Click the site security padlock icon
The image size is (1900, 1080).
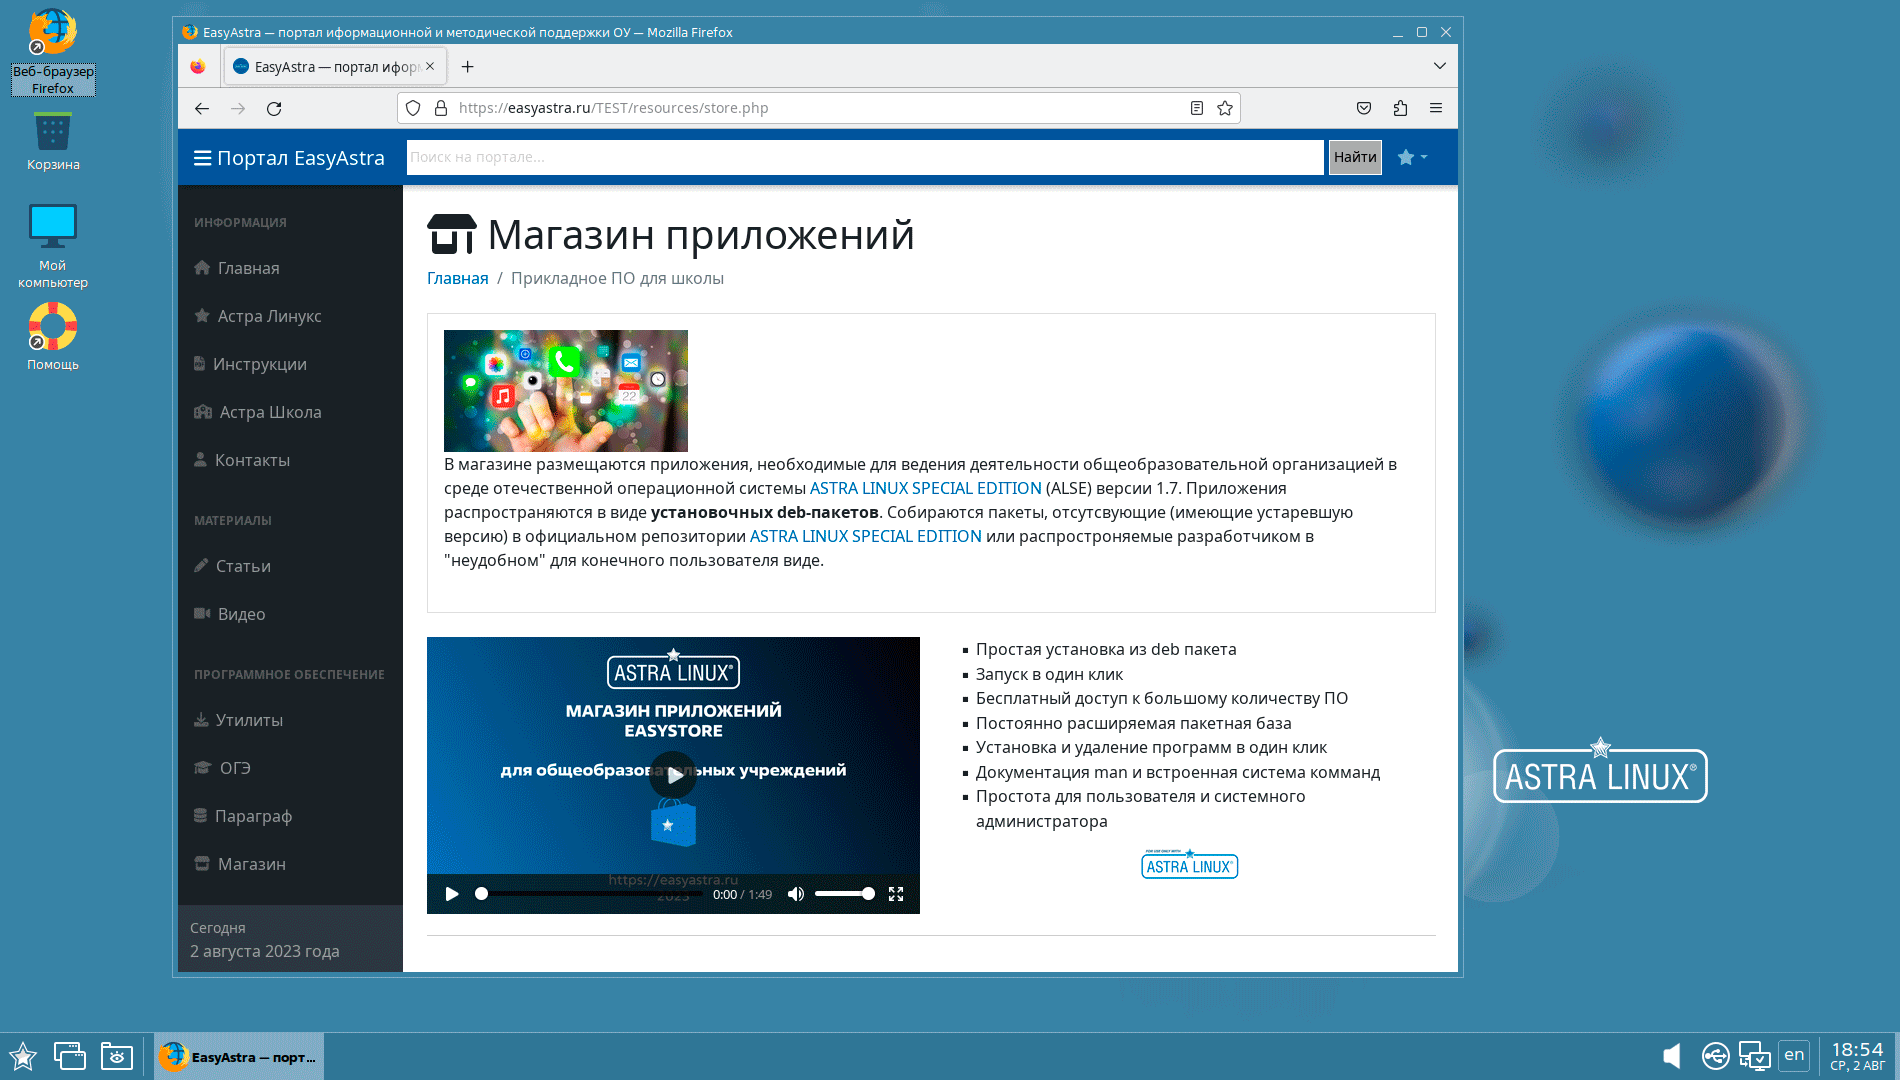pos(441,108)
